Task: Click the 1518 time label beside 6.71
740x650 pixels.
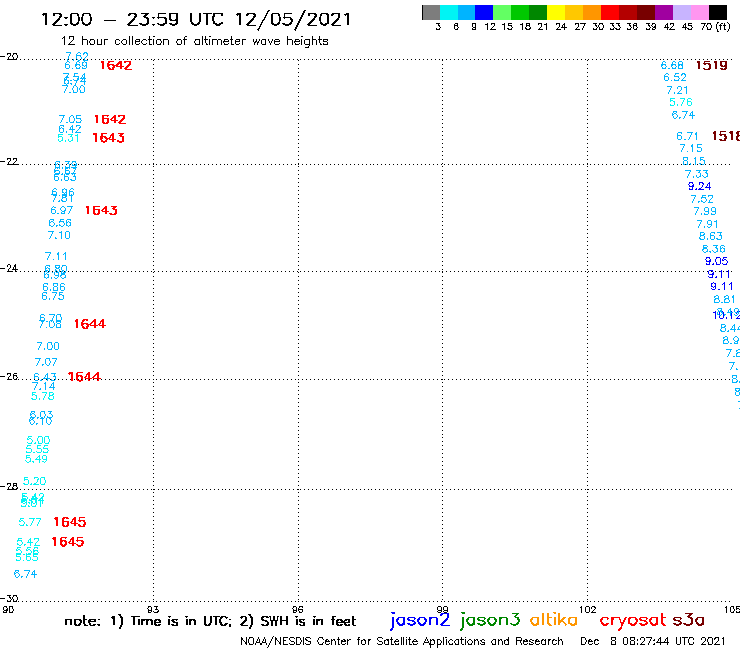Action: pos(725,136)
